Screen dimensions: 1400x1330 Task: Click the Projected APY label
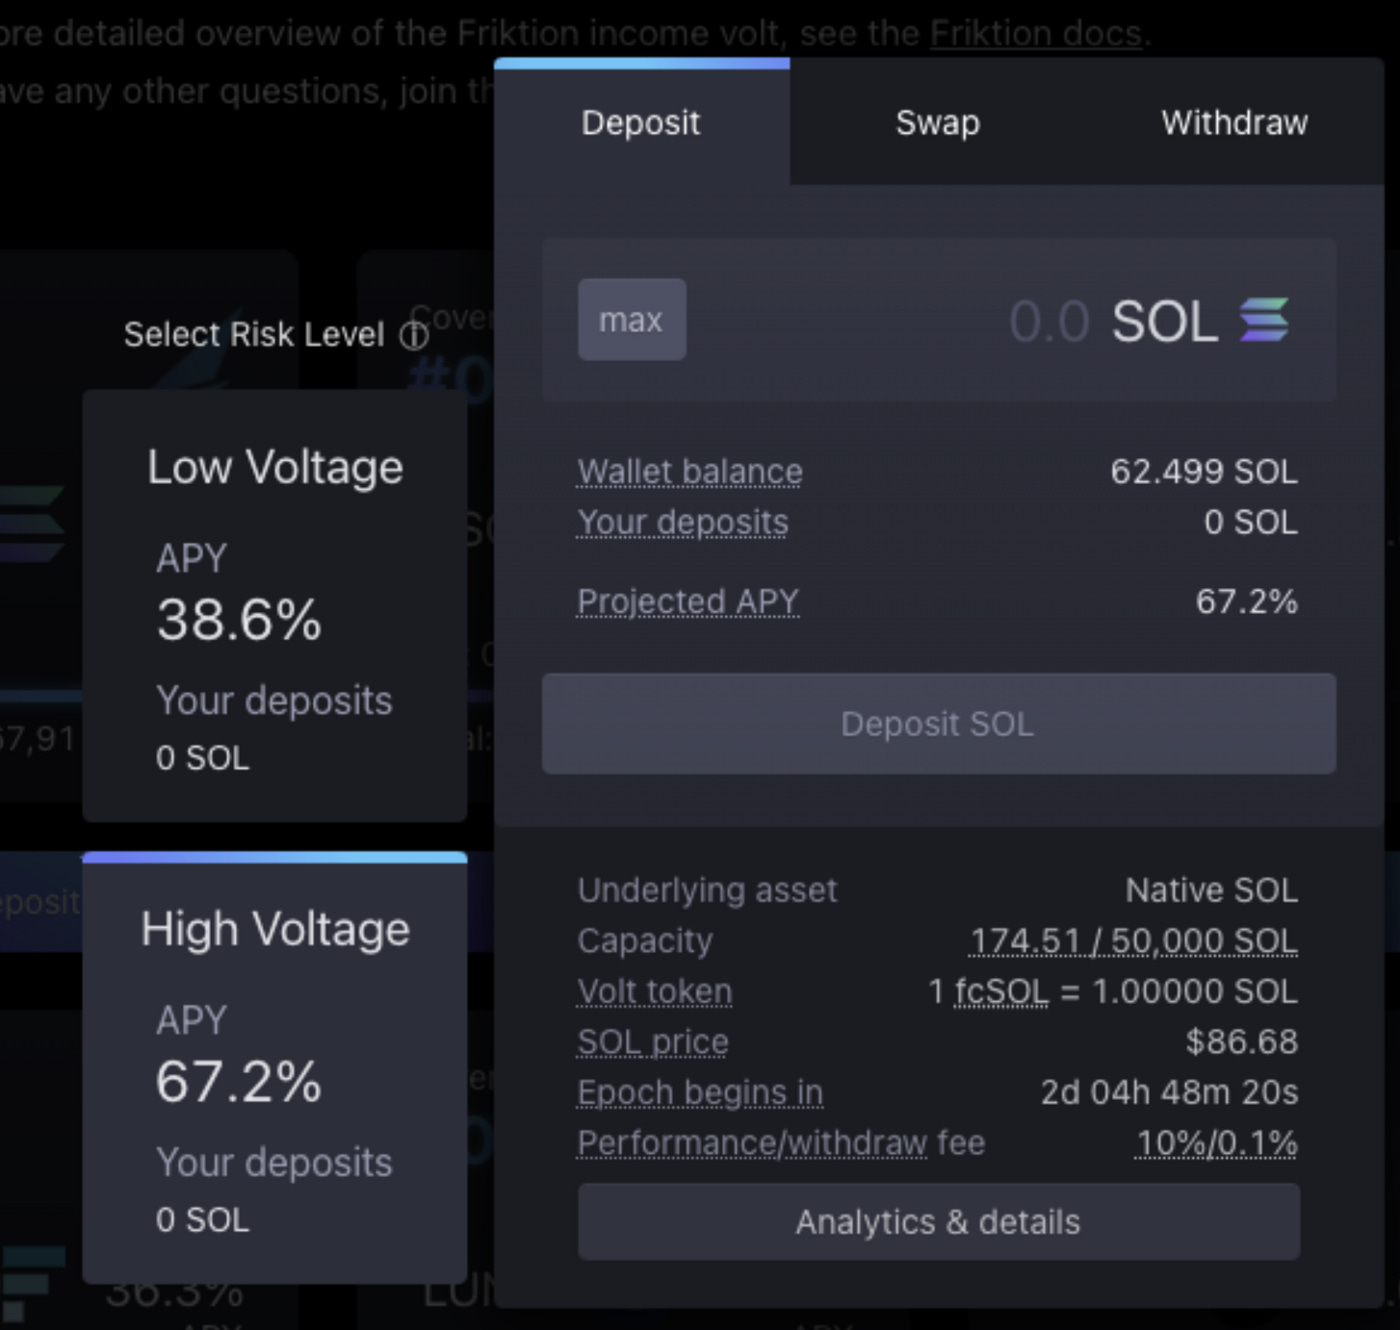pyautogui.click(x=688, y=601)
